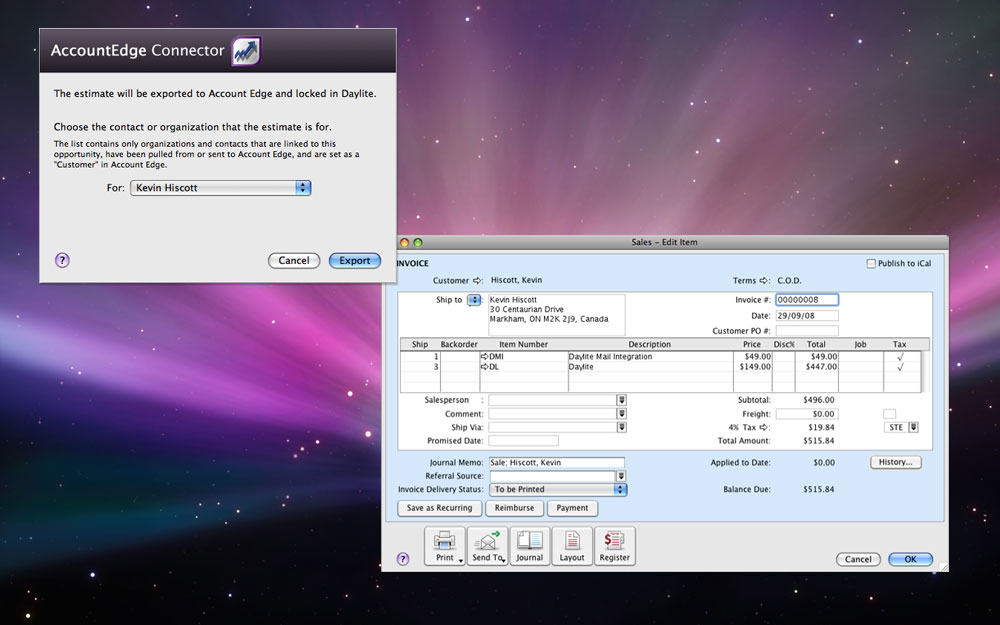Click the History... button
The width and height of the screenshot is (1000, 625).
(895, 462)
